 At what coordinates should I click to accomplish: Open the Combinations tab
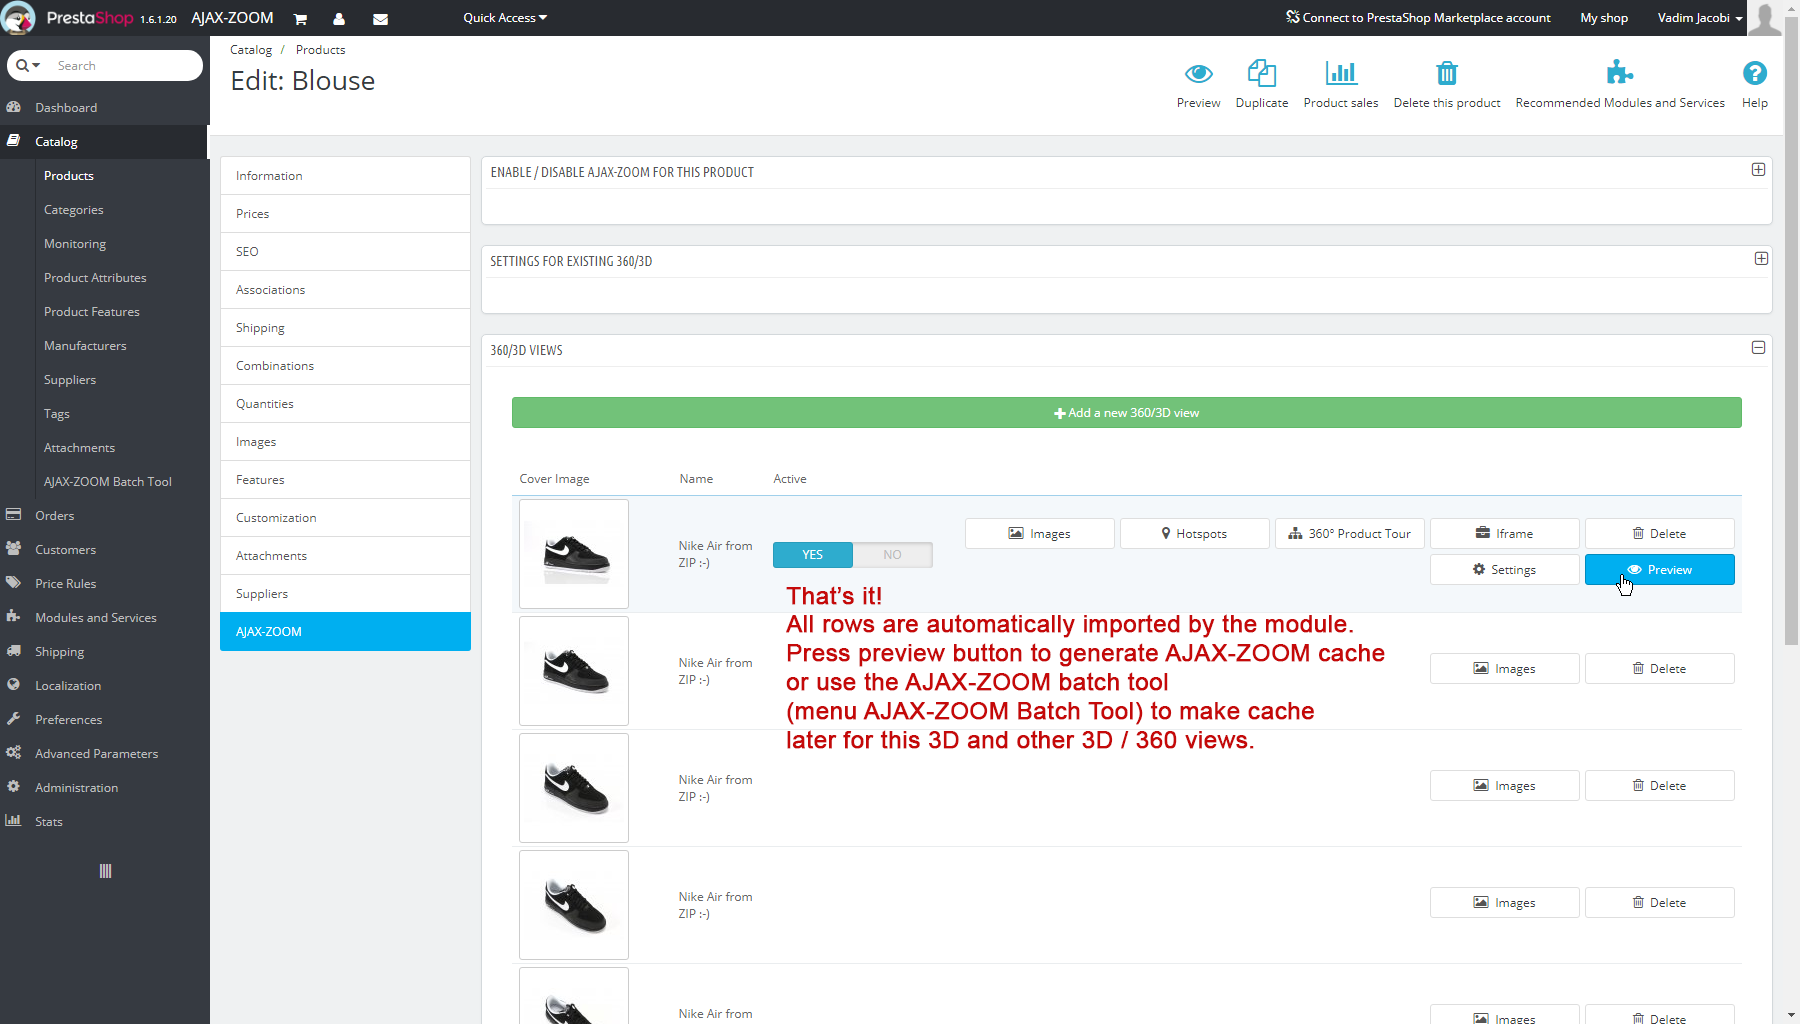345,366
